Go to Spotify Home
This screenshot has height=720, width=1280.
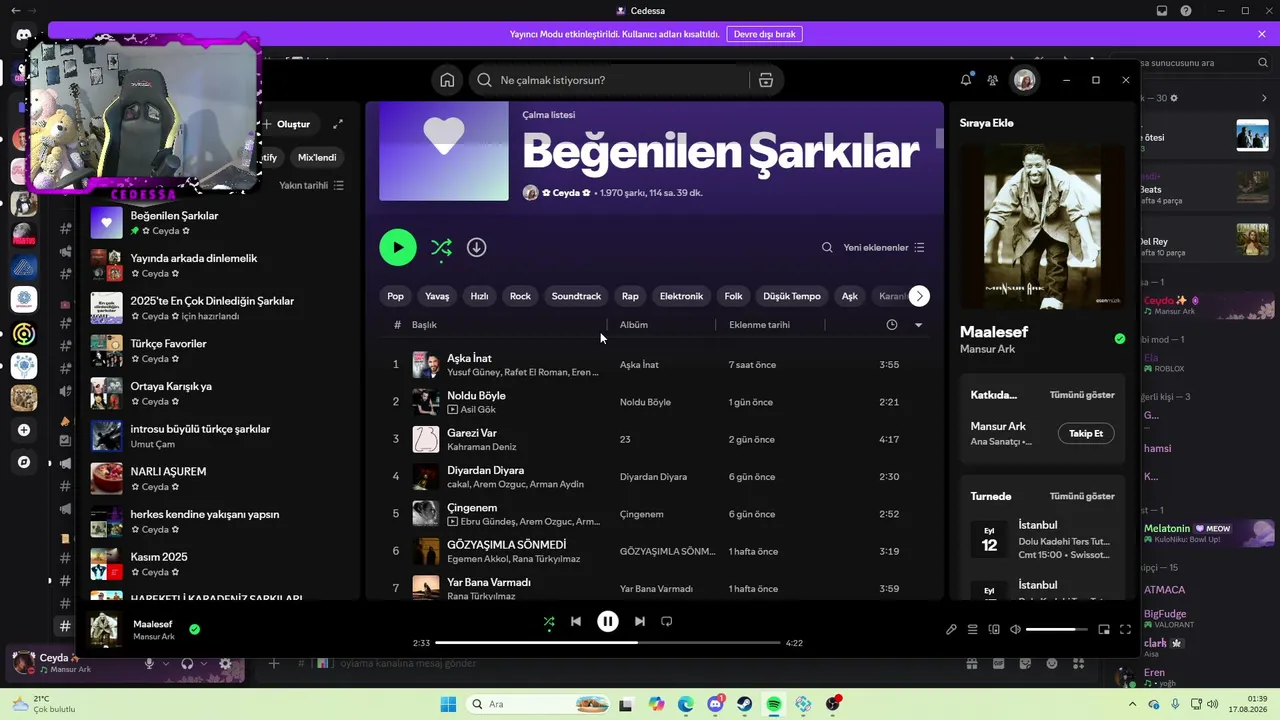pyautogui.click(x=447, y=80)
